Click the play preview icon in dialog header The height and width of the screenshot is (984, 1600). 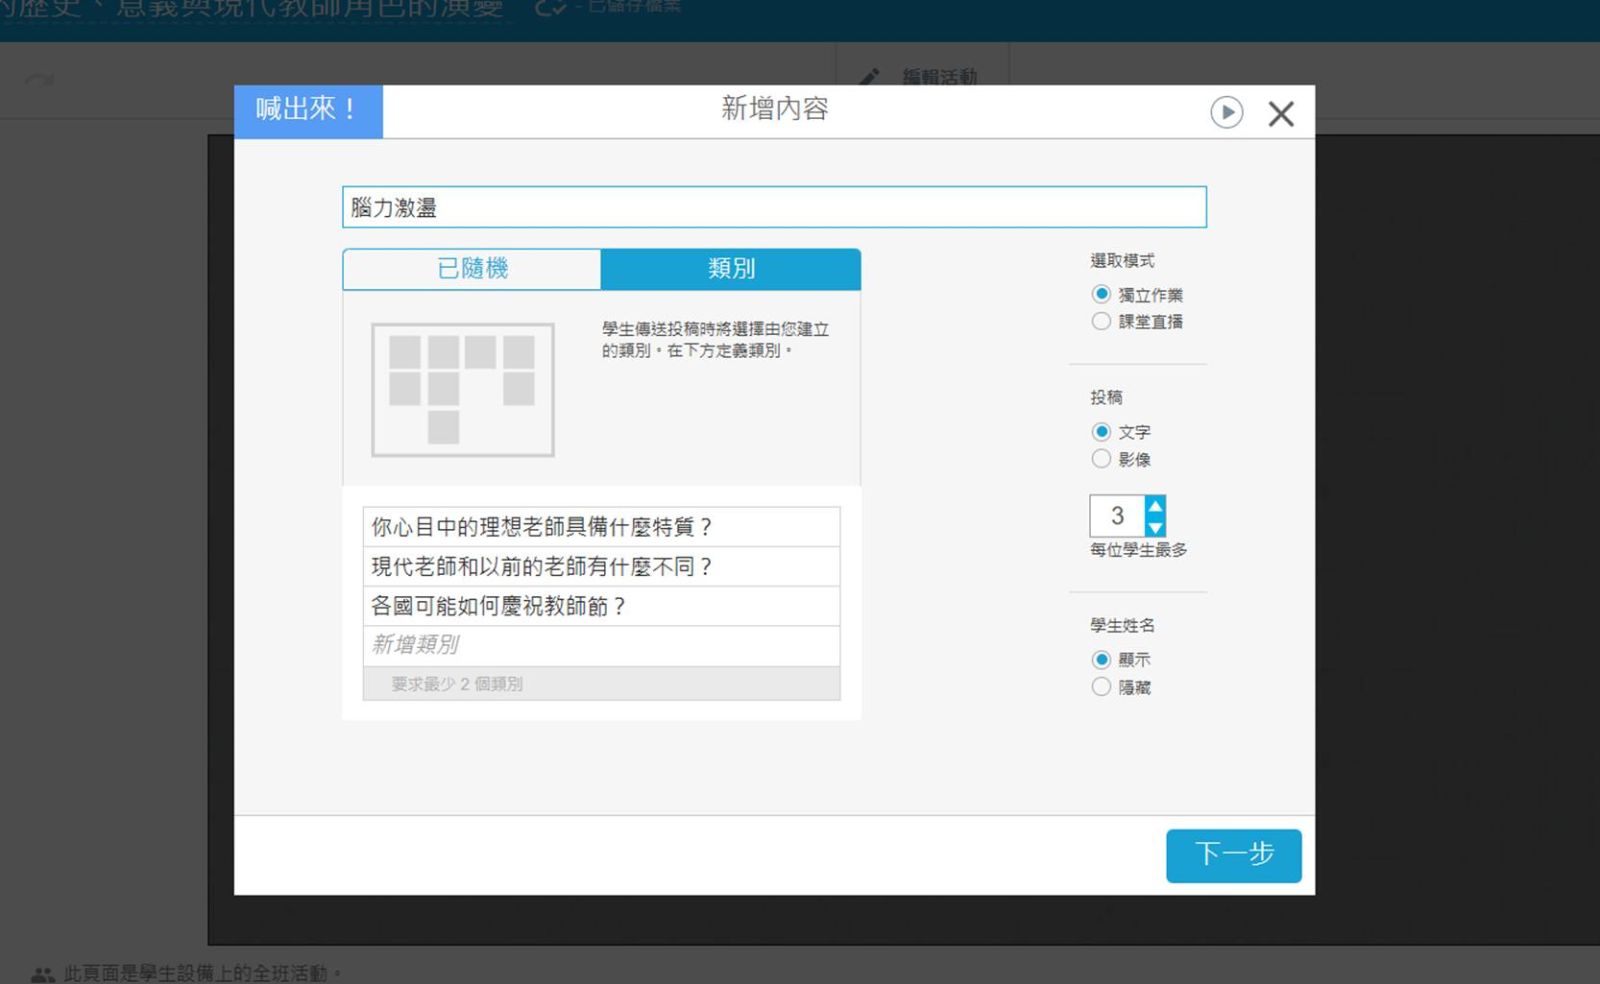point(1226,112)
